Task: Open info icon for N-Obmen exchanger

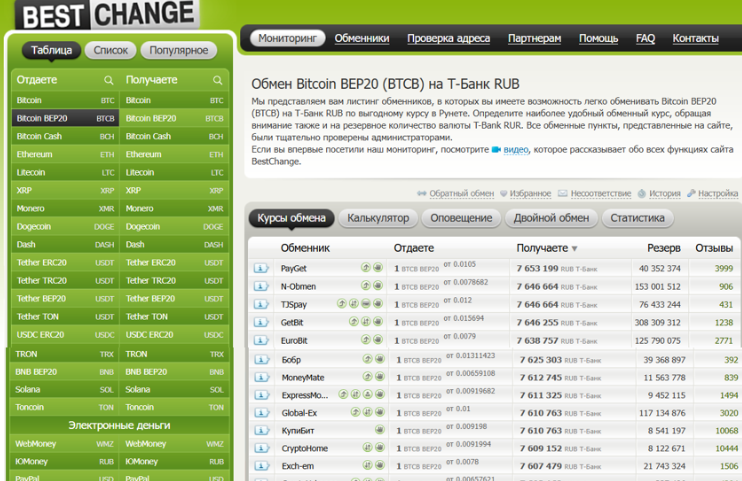Action: pyautogui.click(x=261, y=286)
